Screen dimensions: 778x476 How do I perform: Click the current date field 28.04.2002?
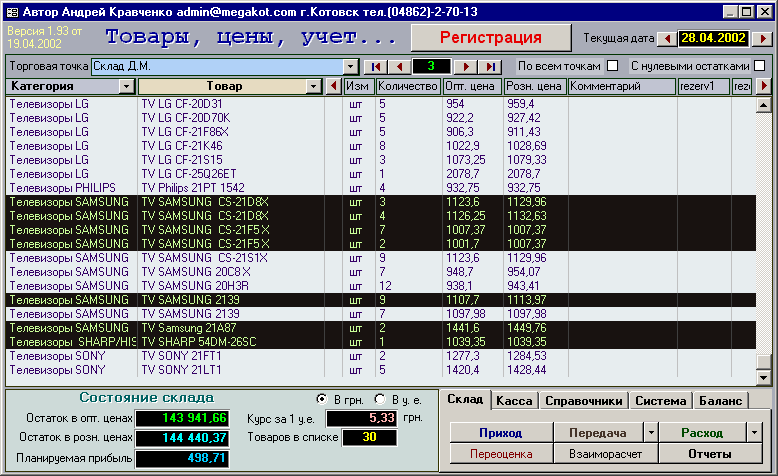point(713,38)
